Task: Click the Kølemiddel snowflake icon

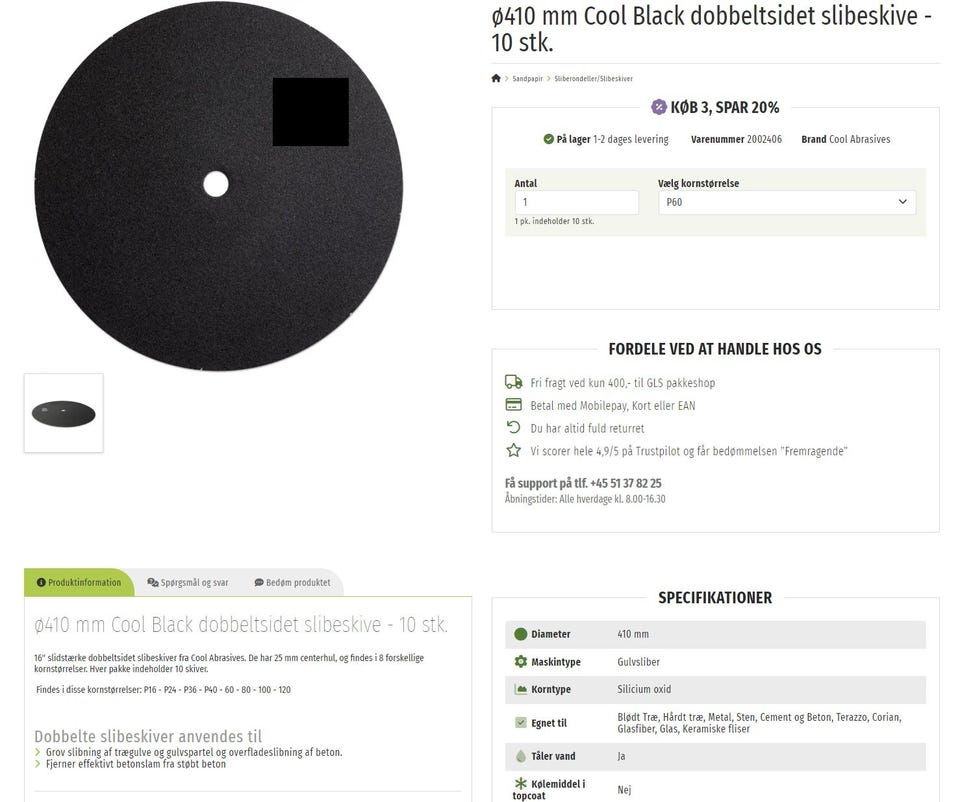Action: (520, 783)
